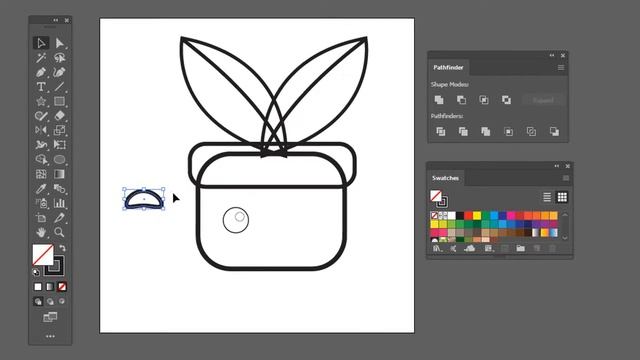
Task: Click the Expand button in Pathfinder
Action: pyautogui.click(x=543, y=100)
